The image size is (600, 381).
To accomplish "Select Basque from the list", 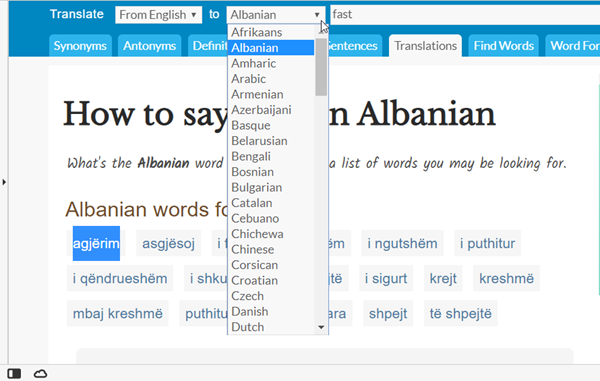I will point(271,125).
